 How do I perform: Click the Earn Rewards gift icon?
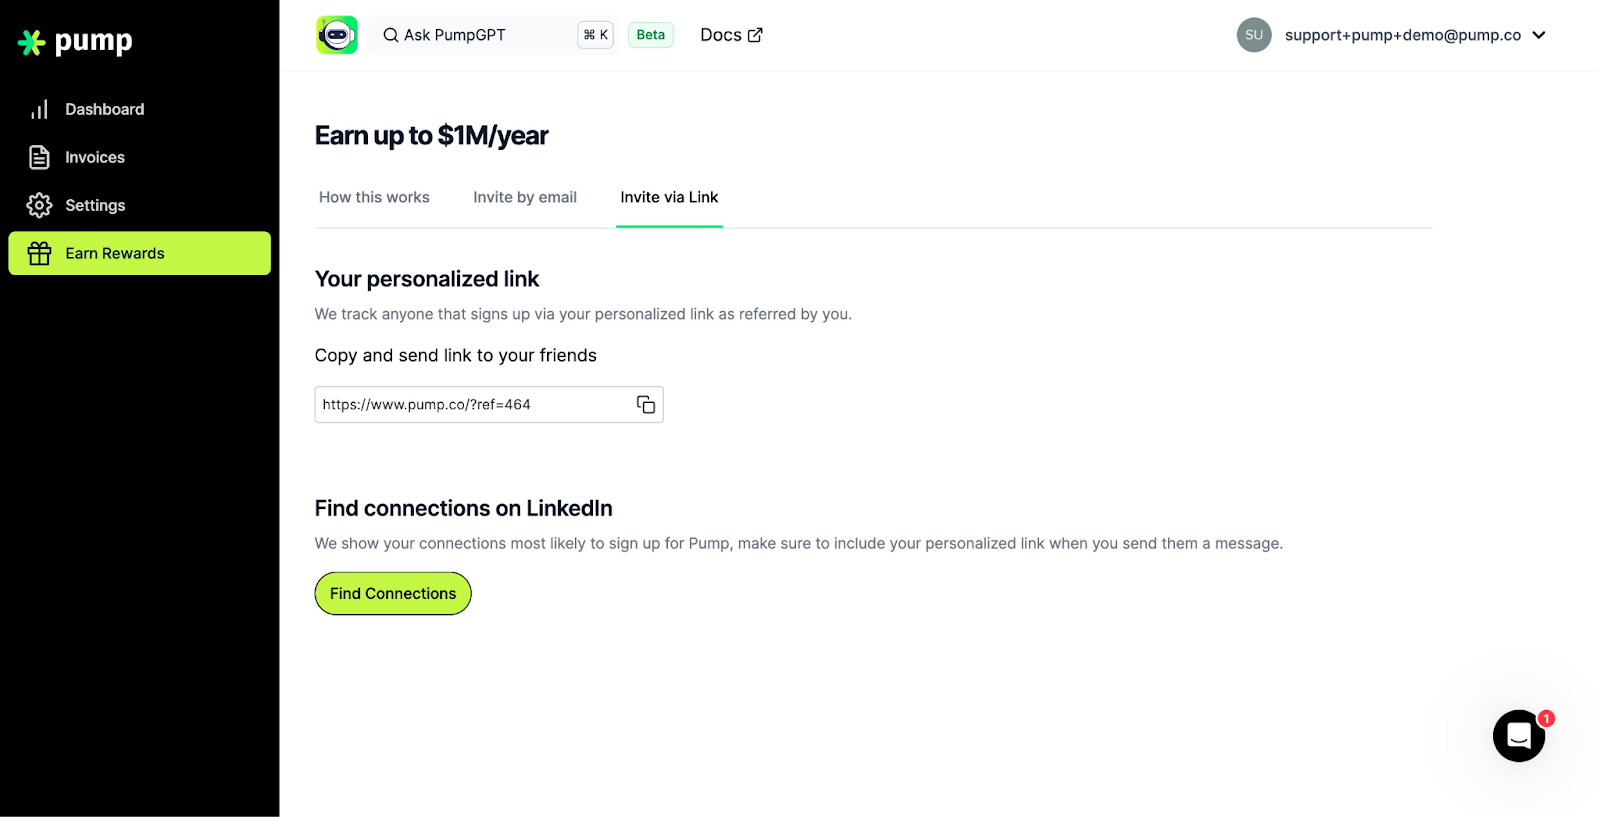(x=39, y=253)
